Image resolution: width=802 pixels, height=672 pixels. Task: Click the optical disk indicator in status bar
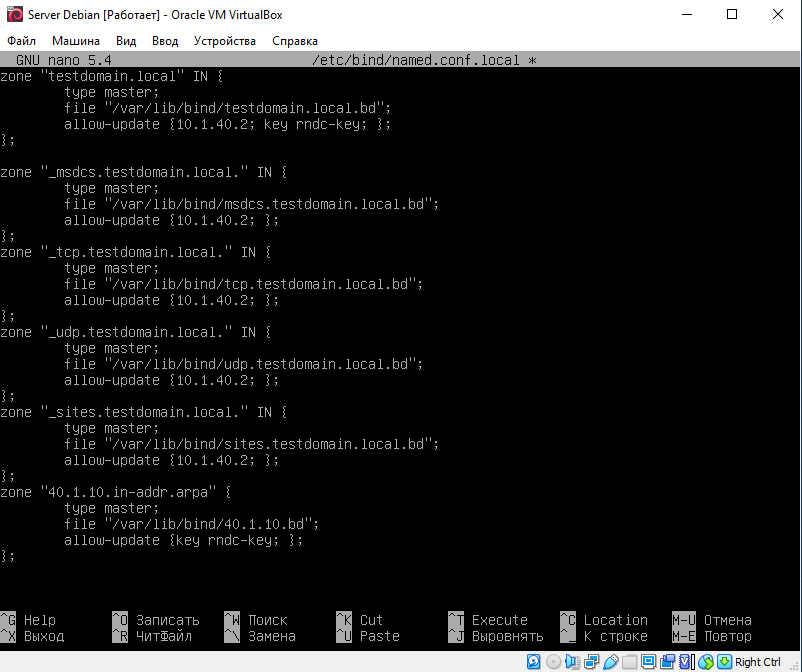tap(553, 662)
